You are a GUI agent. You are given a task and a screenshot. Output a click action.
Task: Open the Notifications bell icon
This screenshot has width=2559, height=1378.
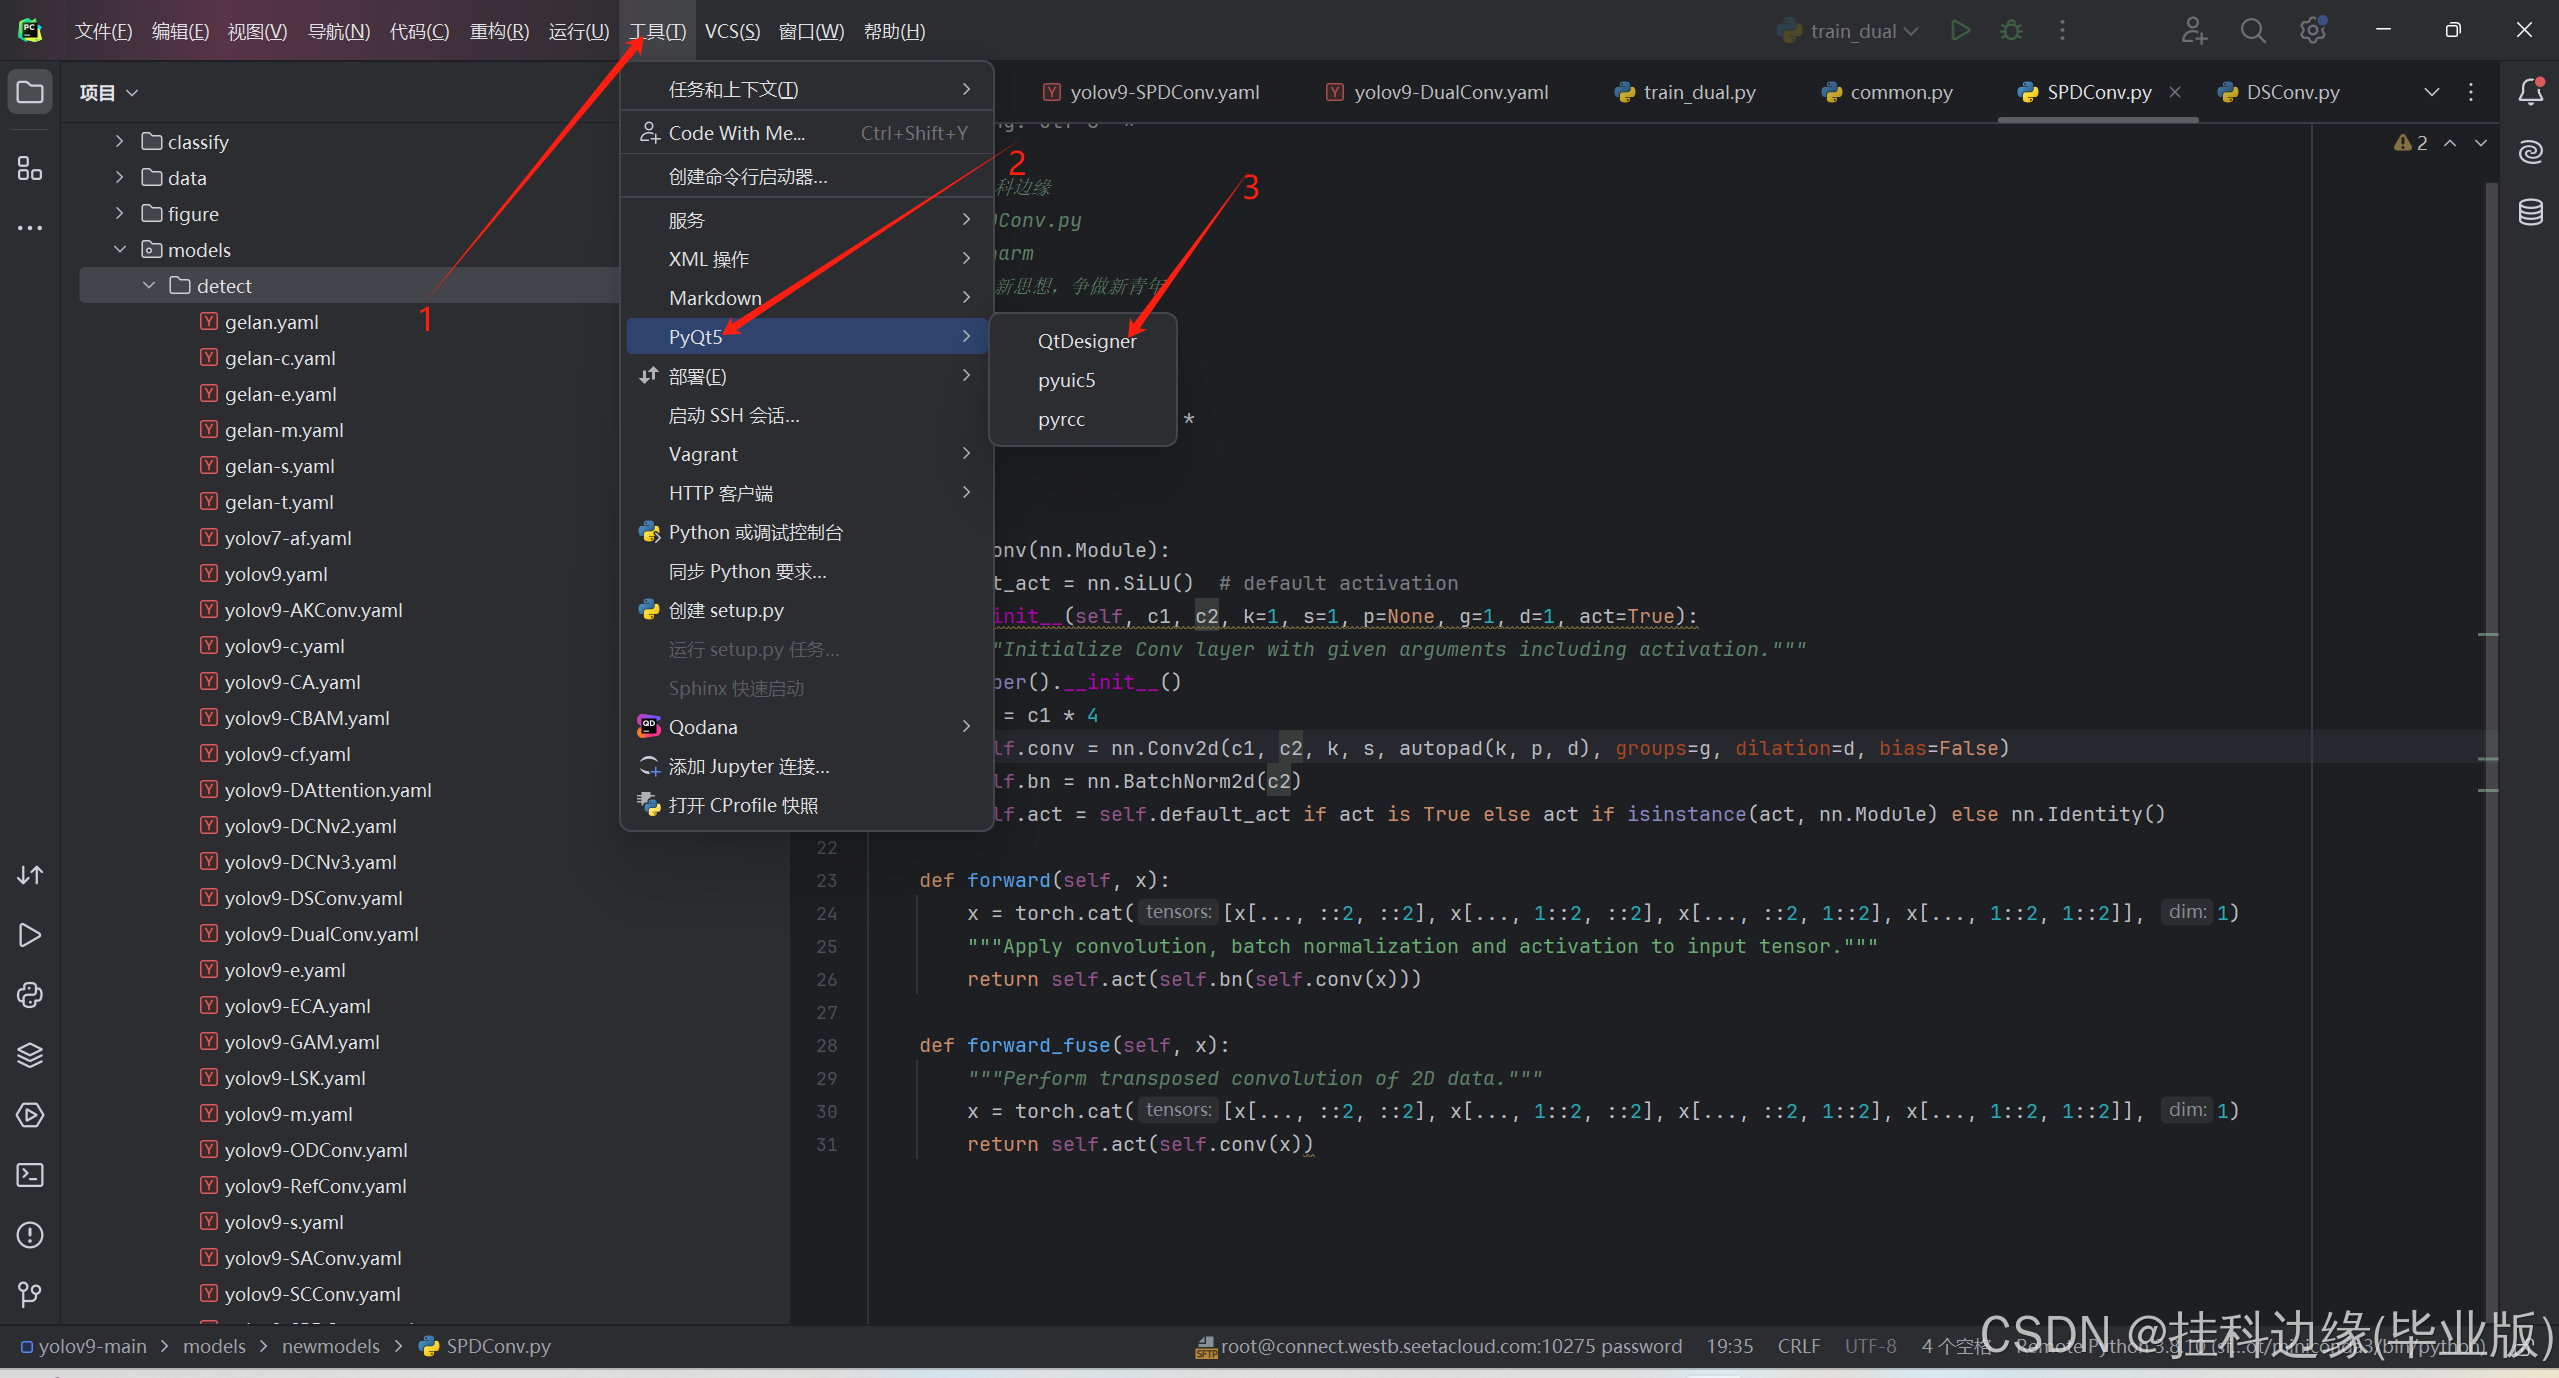[x=2530, y=92]
